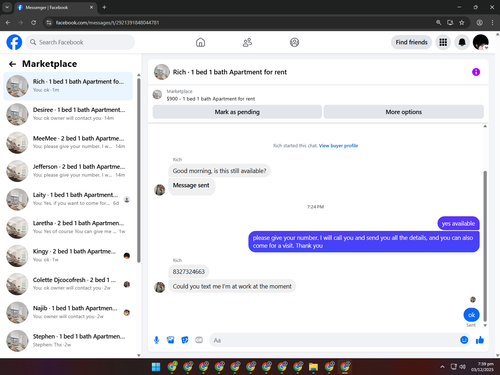Viewport: 500px width, 375px height.
Task: Bookmark this page with the star
Action: point(462,22)
